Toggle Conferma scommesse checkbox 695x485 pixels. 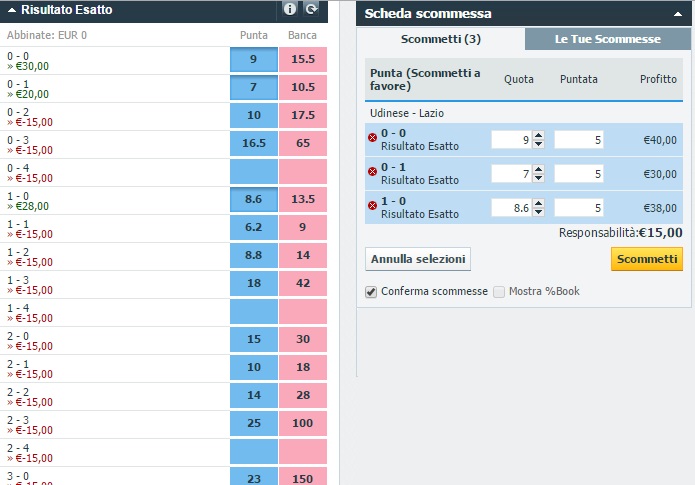coord(373,291)
